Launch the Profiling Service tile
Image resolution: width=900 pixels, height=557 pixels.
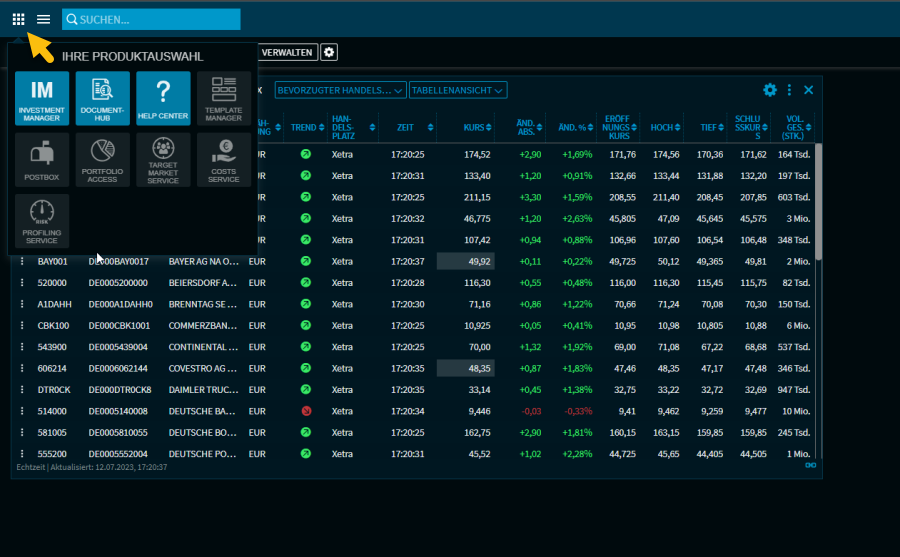click(43, 221)
